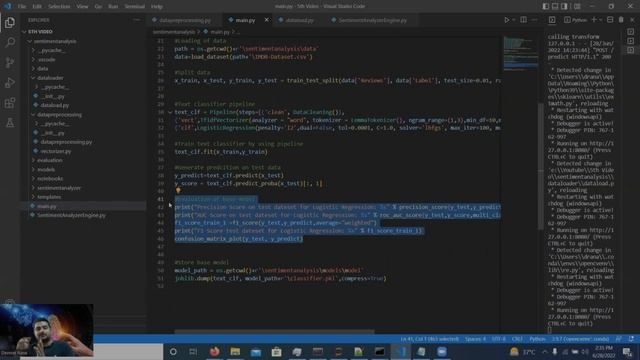
Task: Open Windows search circle on taskbar
Action: (x=173, y=351)
